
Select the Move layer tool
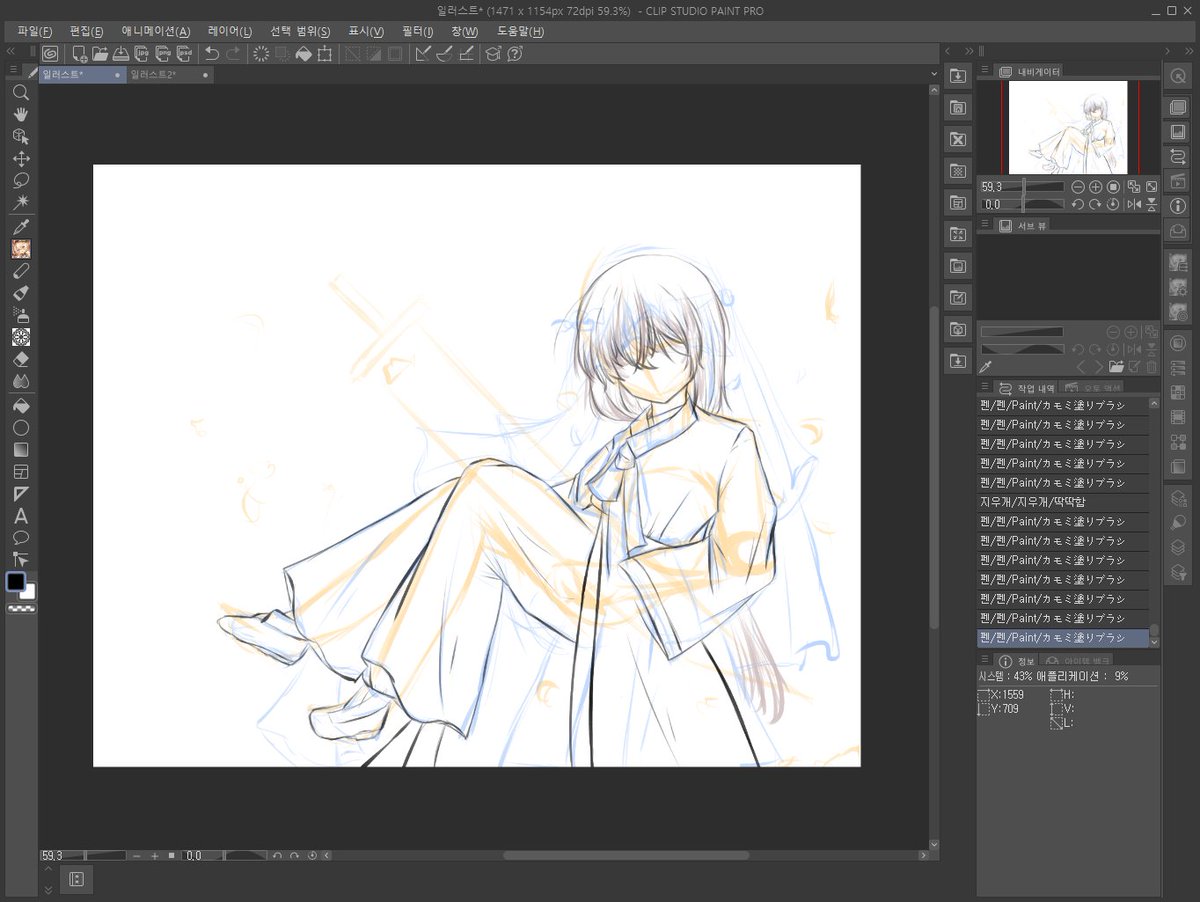pos(20,158)
